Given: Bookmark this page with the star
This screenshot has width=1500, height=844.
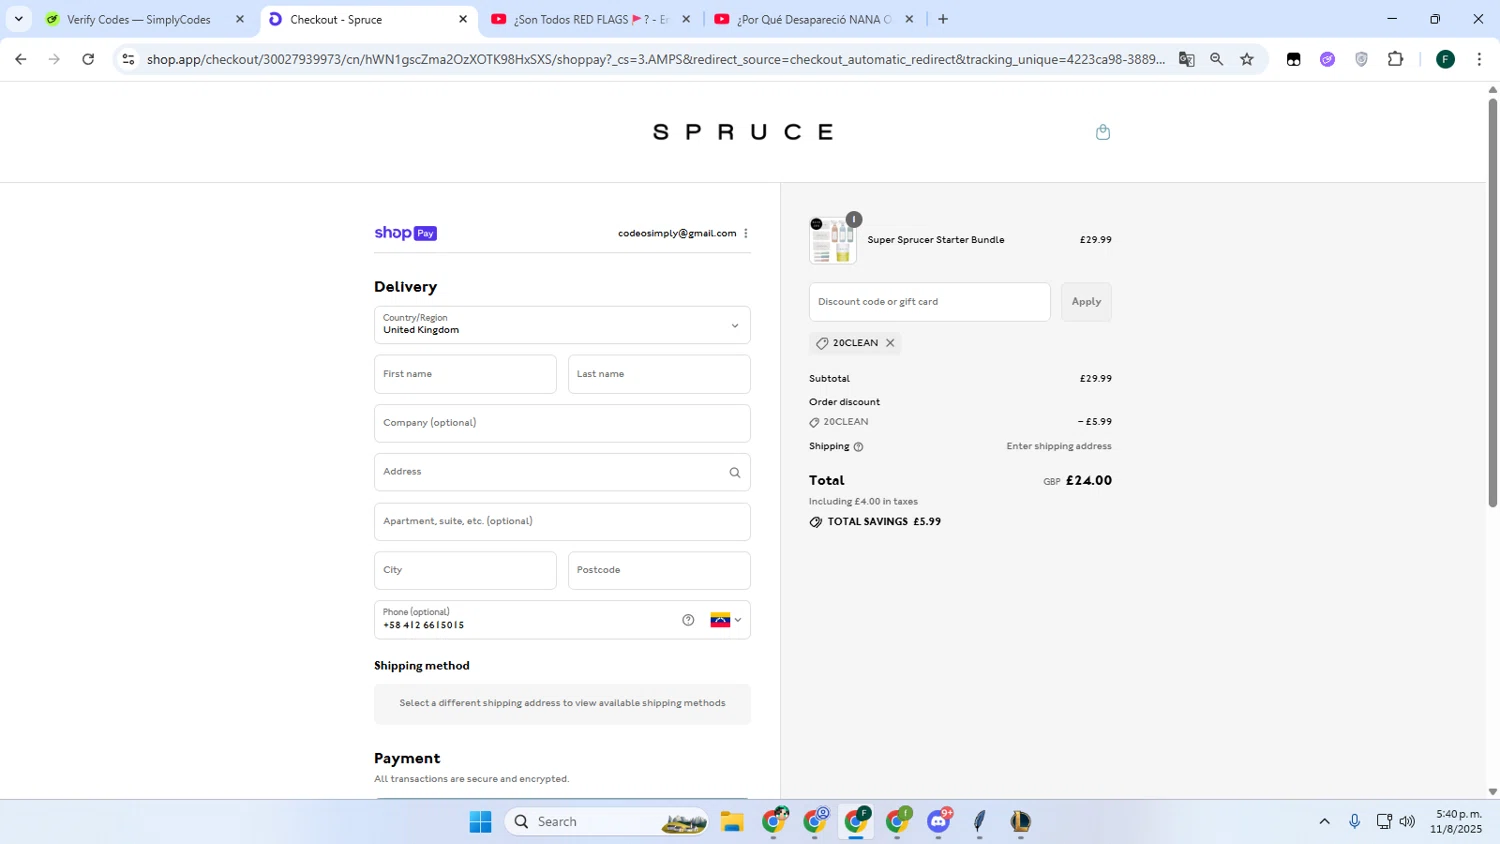Looking at the screenshot, I should (x=1247, y=59).
